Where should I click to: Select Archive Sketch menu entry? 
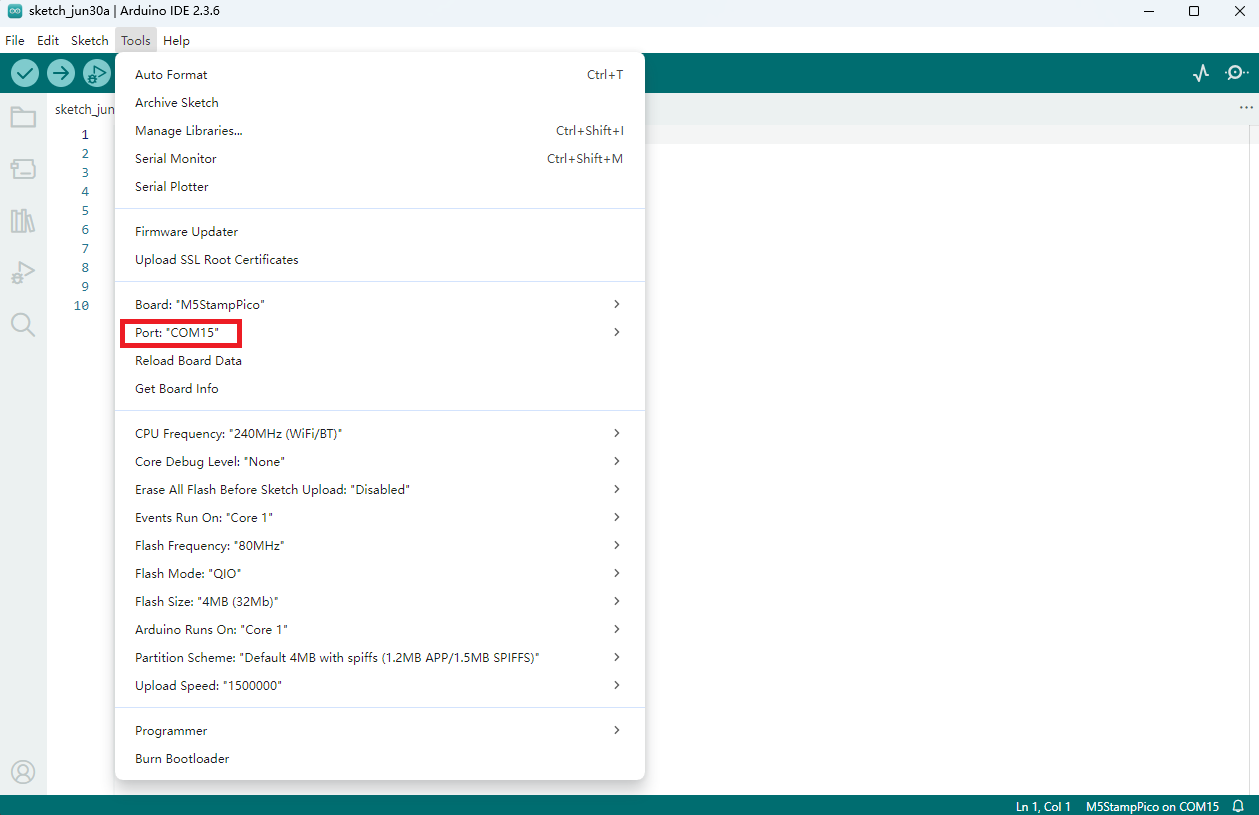coord(380,102)
